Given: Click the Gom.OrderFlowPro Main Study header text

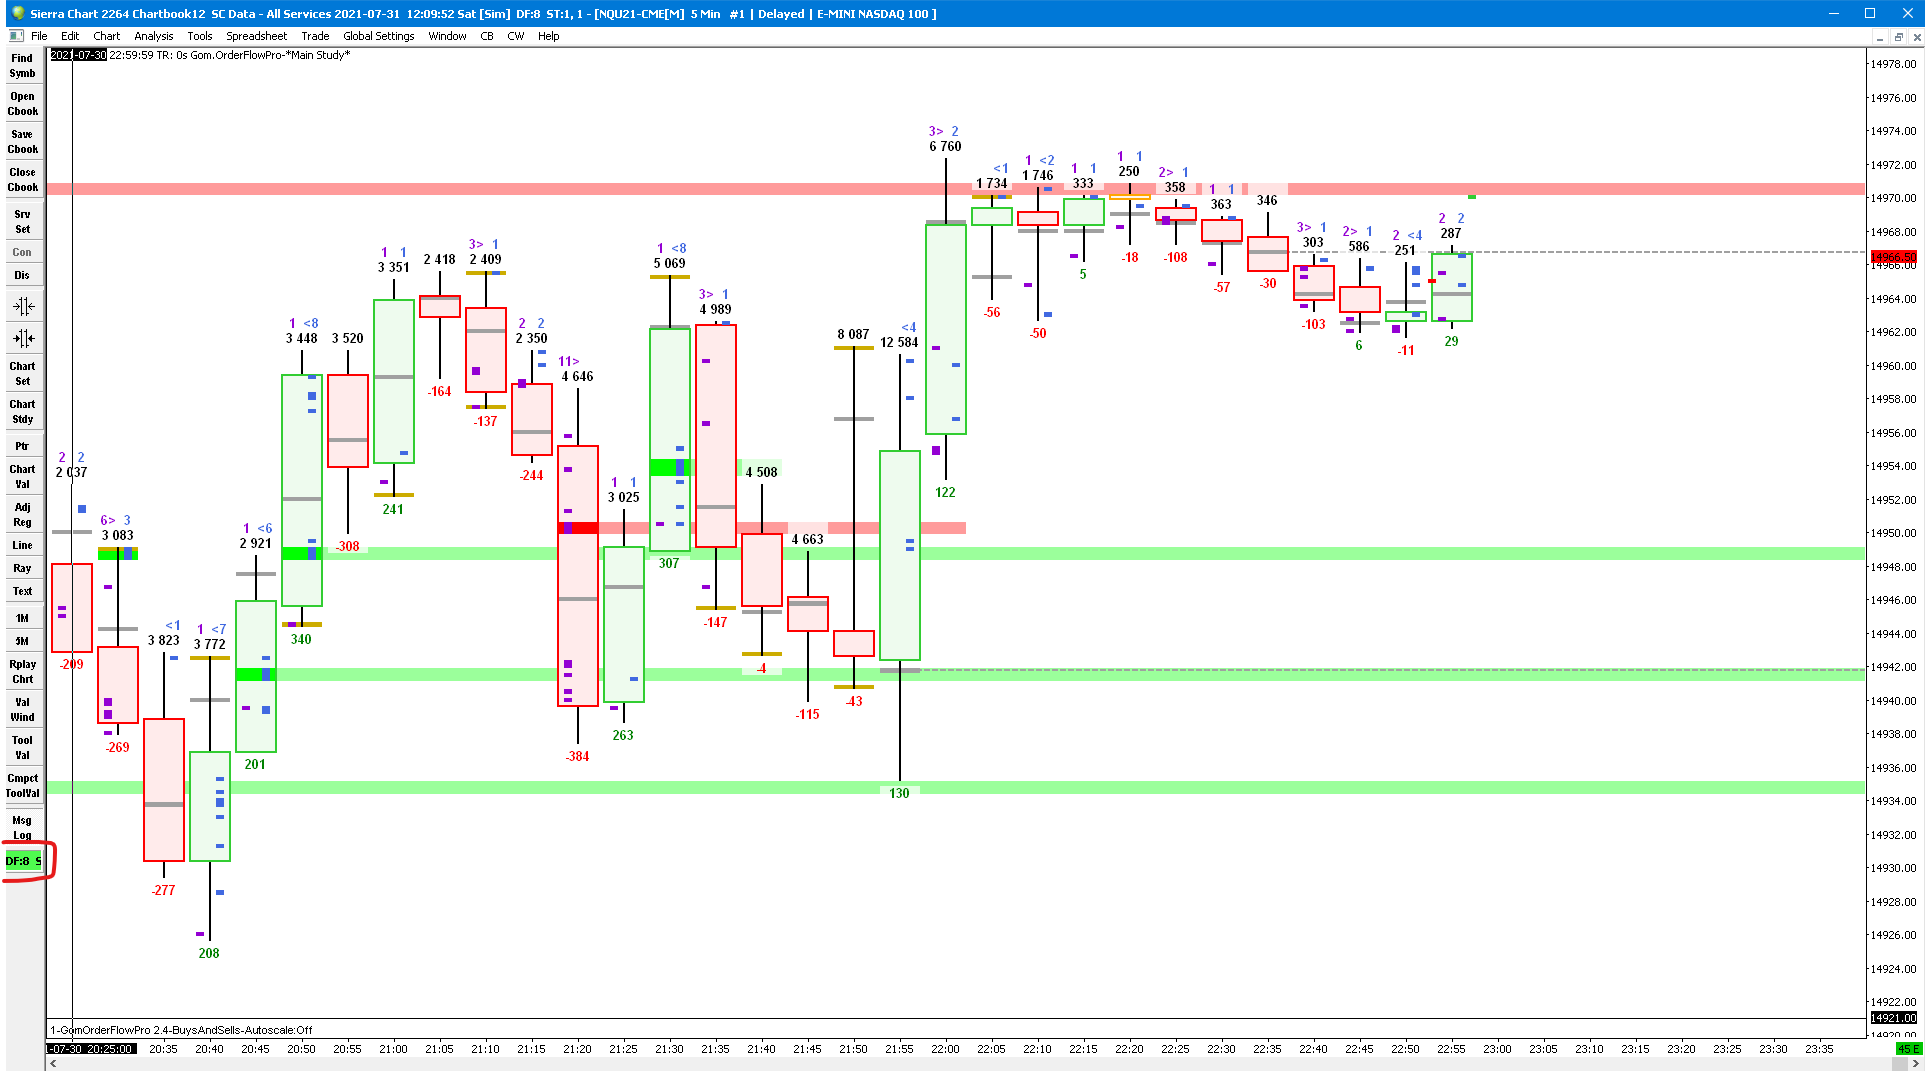Looking at the screenshot, I should pos(270,55).
